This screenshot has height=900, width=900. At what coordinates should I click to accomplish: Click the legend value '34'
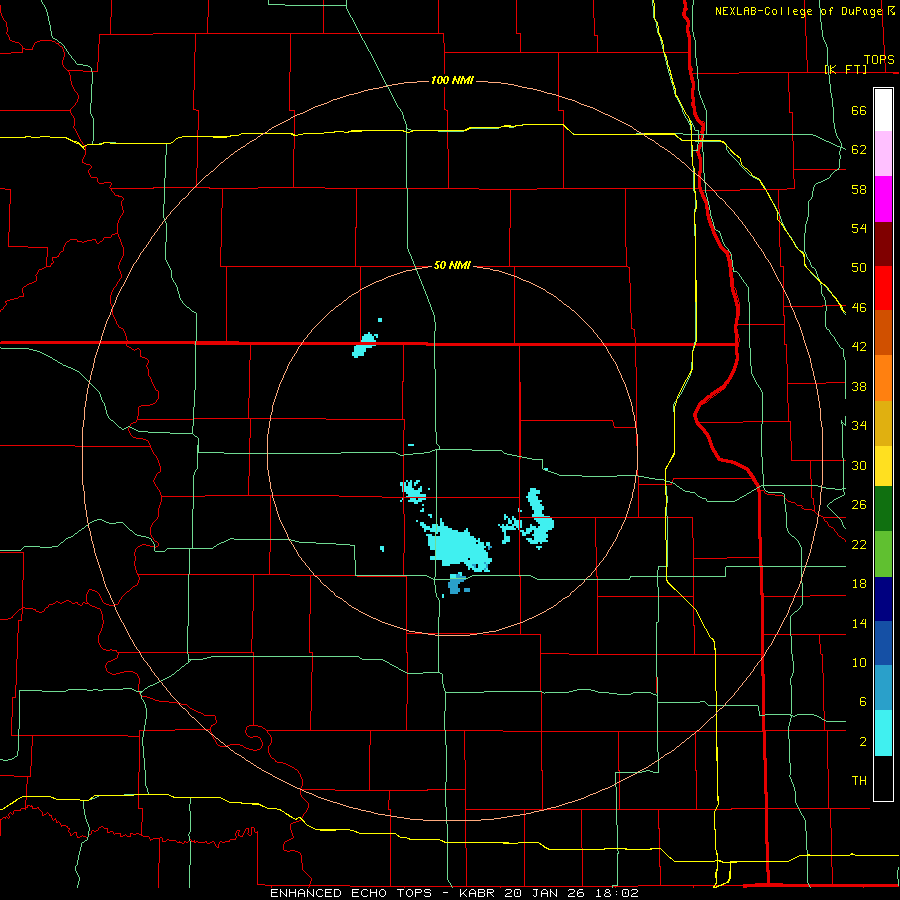(859, 426)
